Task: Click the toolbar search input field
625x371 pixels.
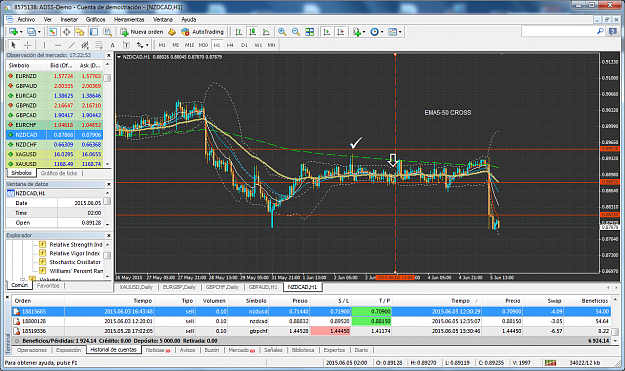Action: (x=558, y=31)
